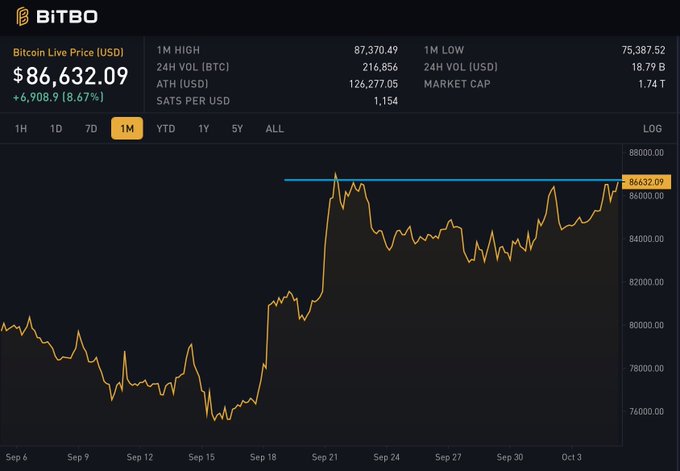Click the MARKET CAP value 1.74 T

point(651,84)
